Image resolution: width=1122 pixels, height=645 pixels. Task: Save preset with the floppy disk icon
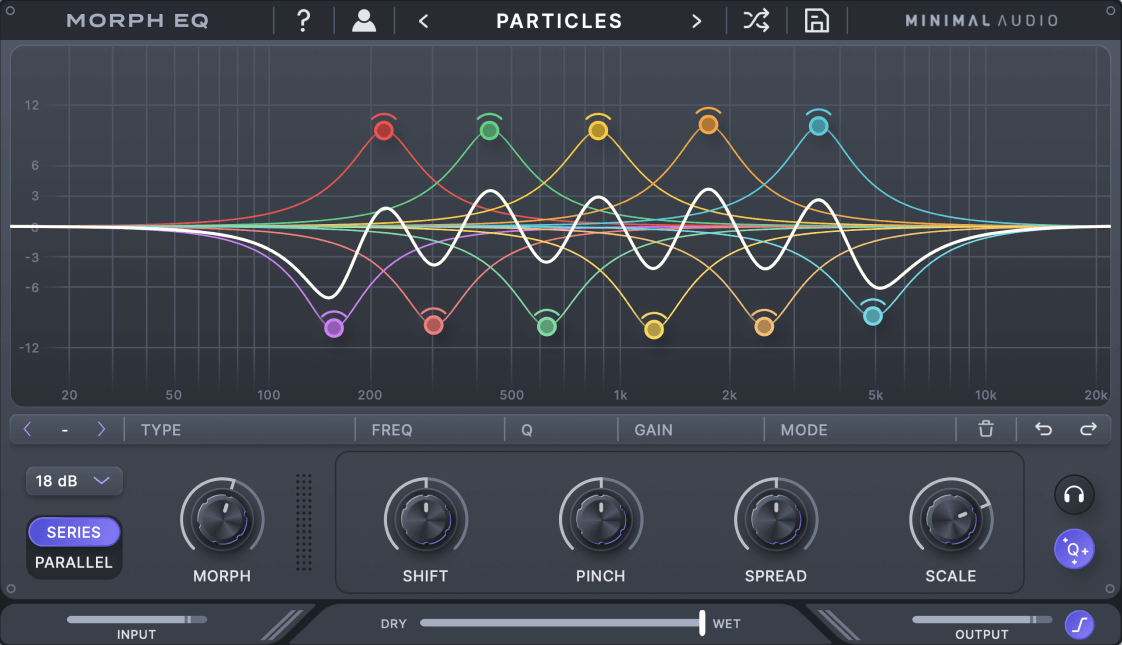[x=817, y=21]
